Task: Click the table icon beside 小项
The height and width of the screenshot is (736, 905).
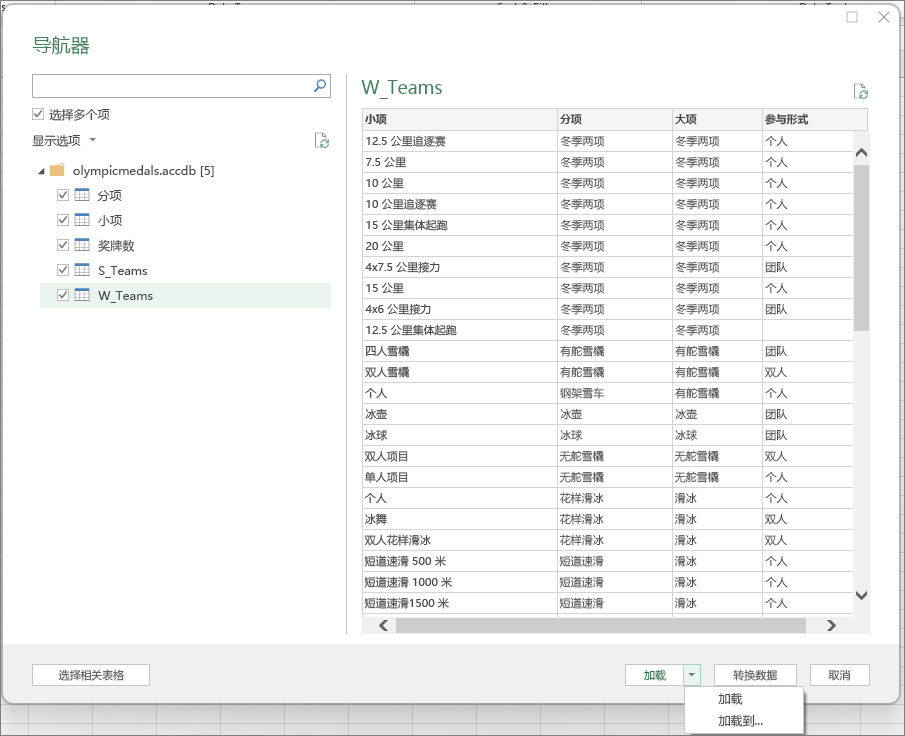Action: (x=82, y=219)
